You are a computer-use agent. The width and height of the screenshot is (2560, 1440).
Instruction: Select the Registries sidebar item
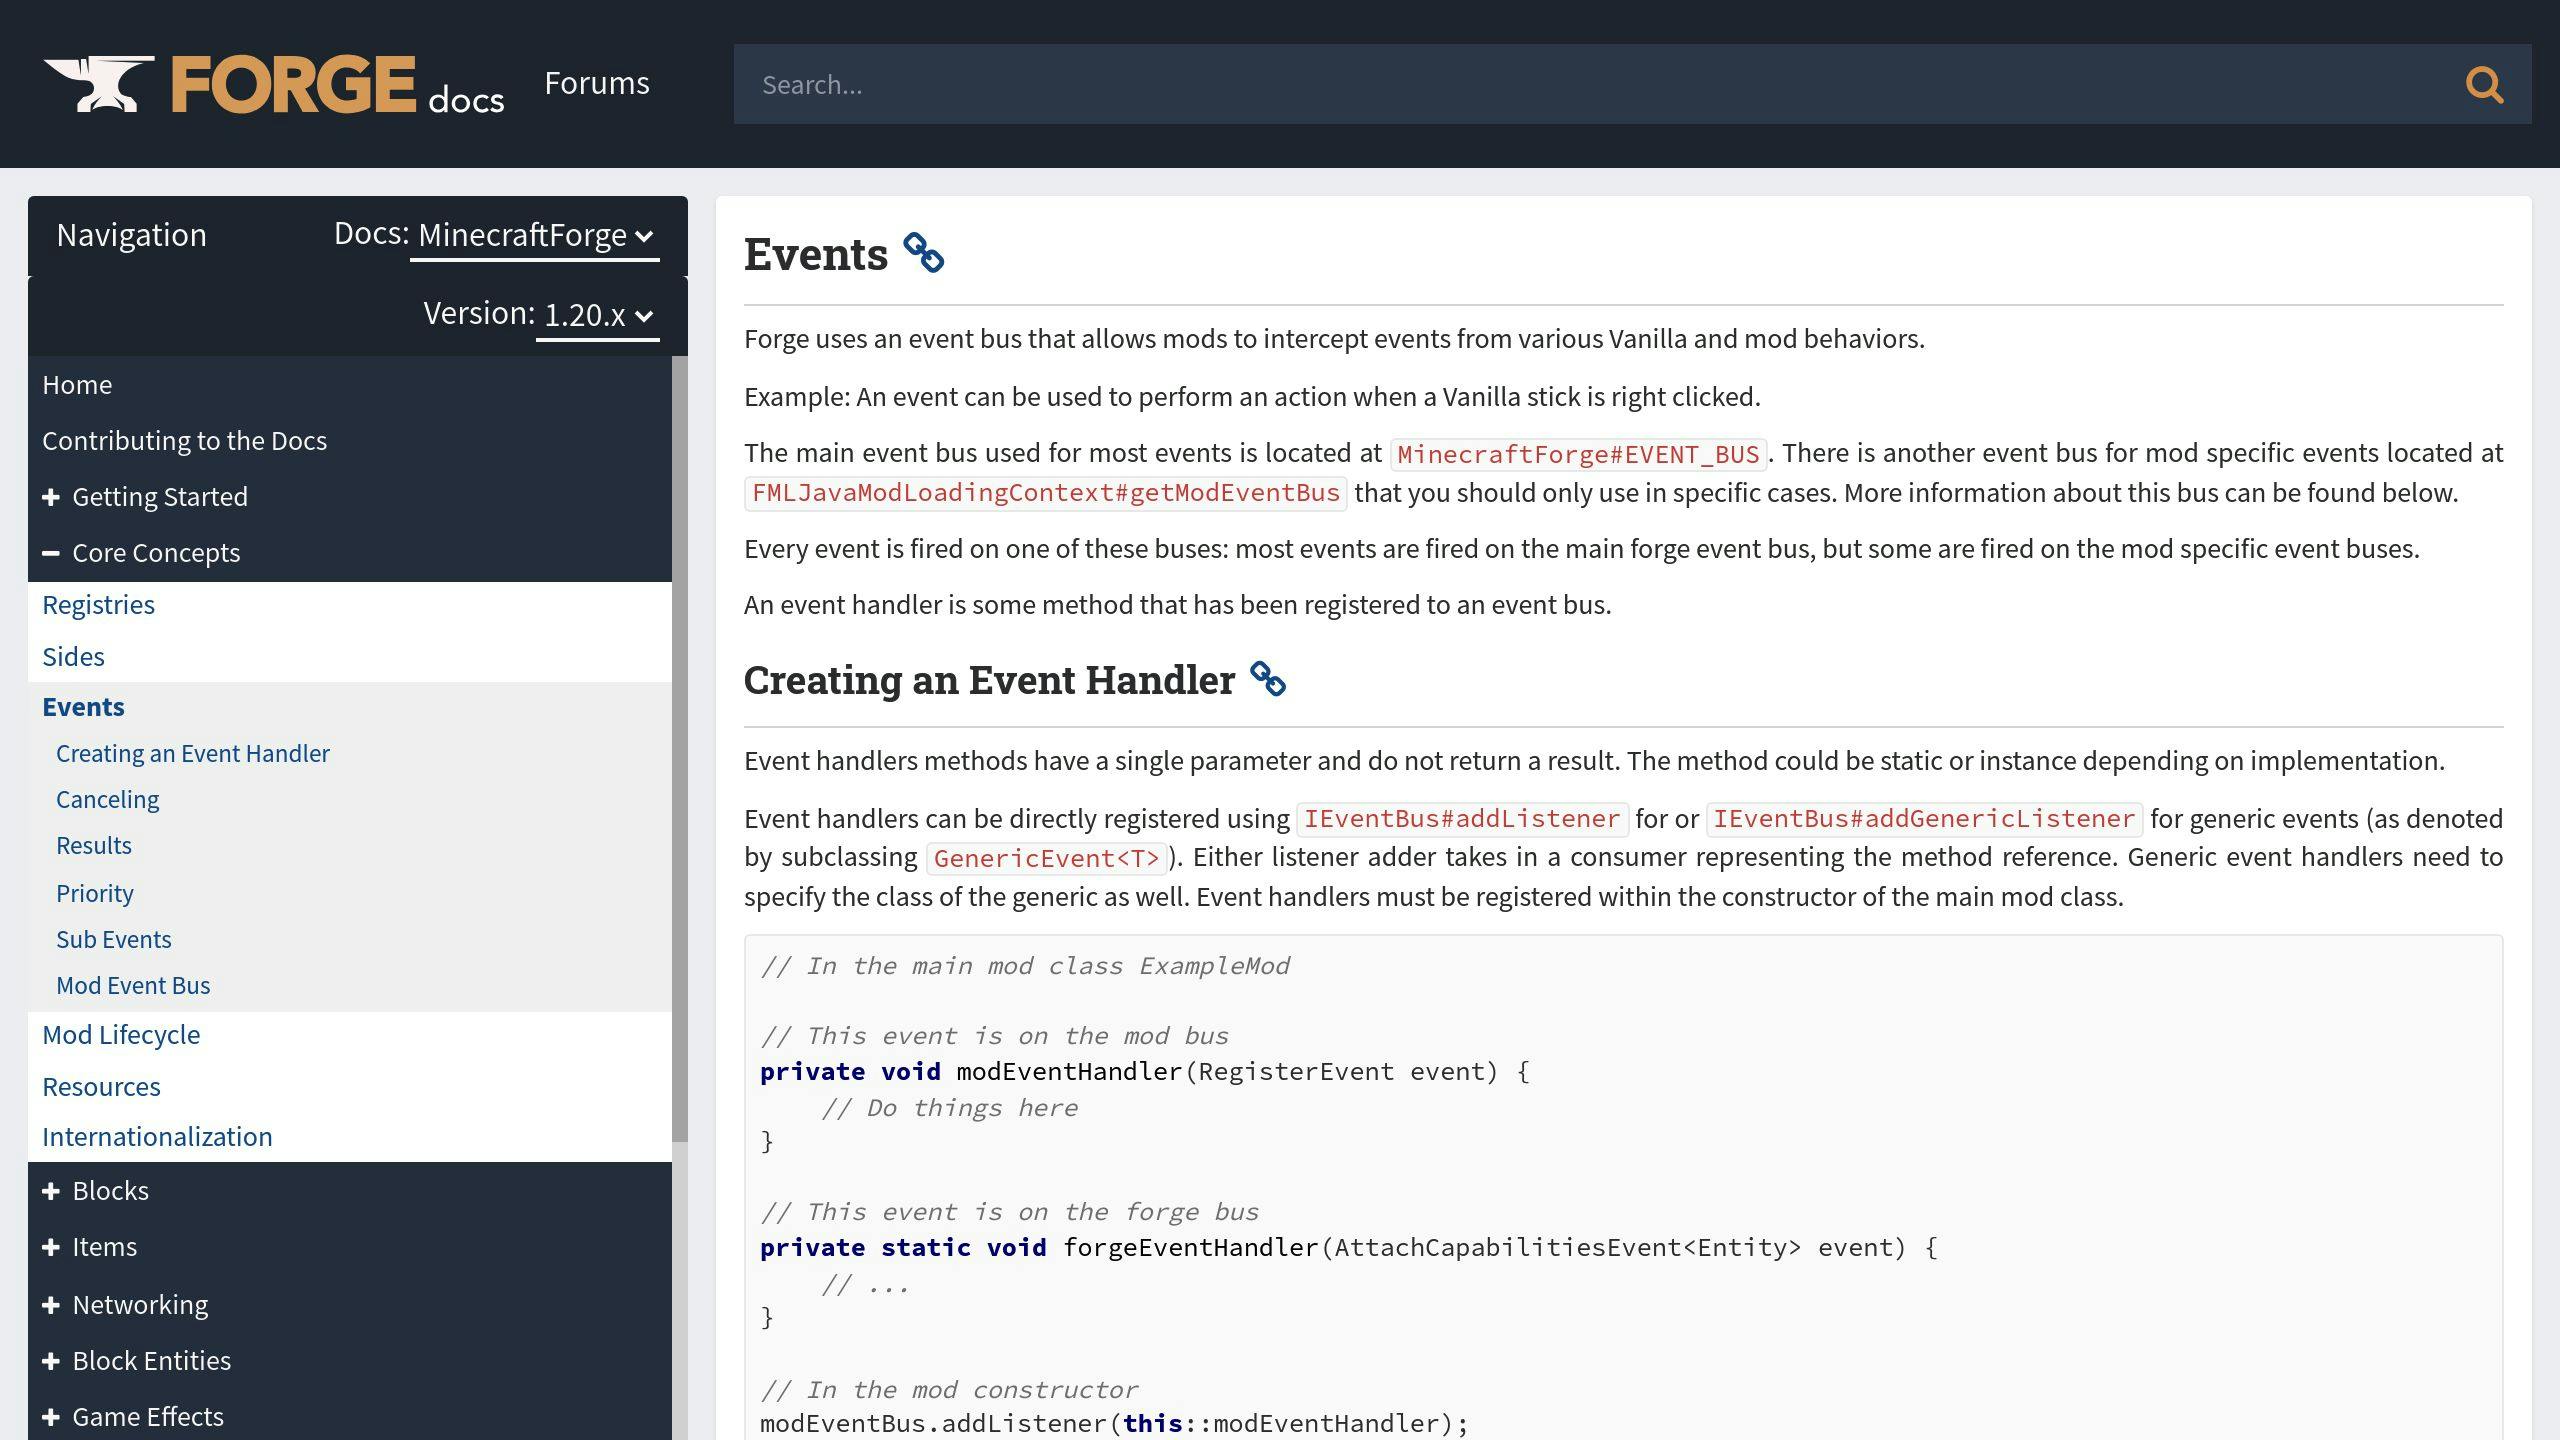pos(97,603)
